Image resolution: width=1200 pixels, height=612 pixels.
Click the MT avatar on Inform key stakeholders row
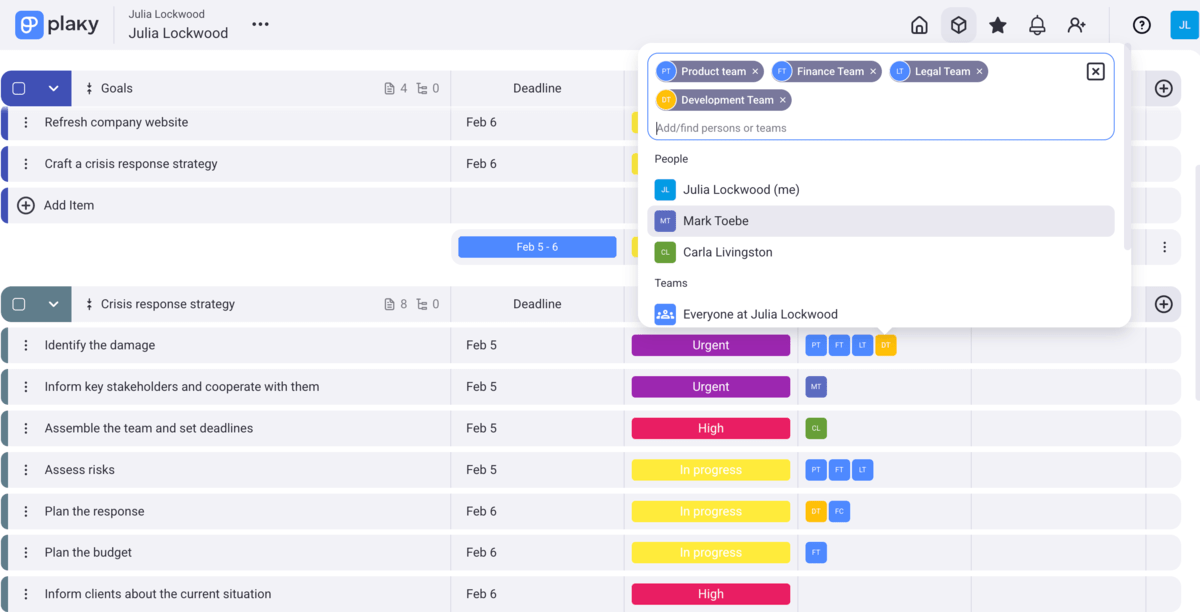[815, 386]
